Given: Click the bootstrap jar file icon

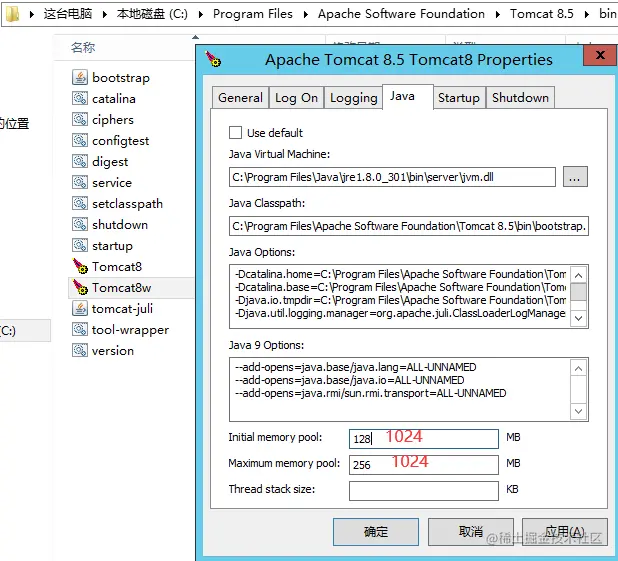Looking at the screenshot, I should point(80,77).
